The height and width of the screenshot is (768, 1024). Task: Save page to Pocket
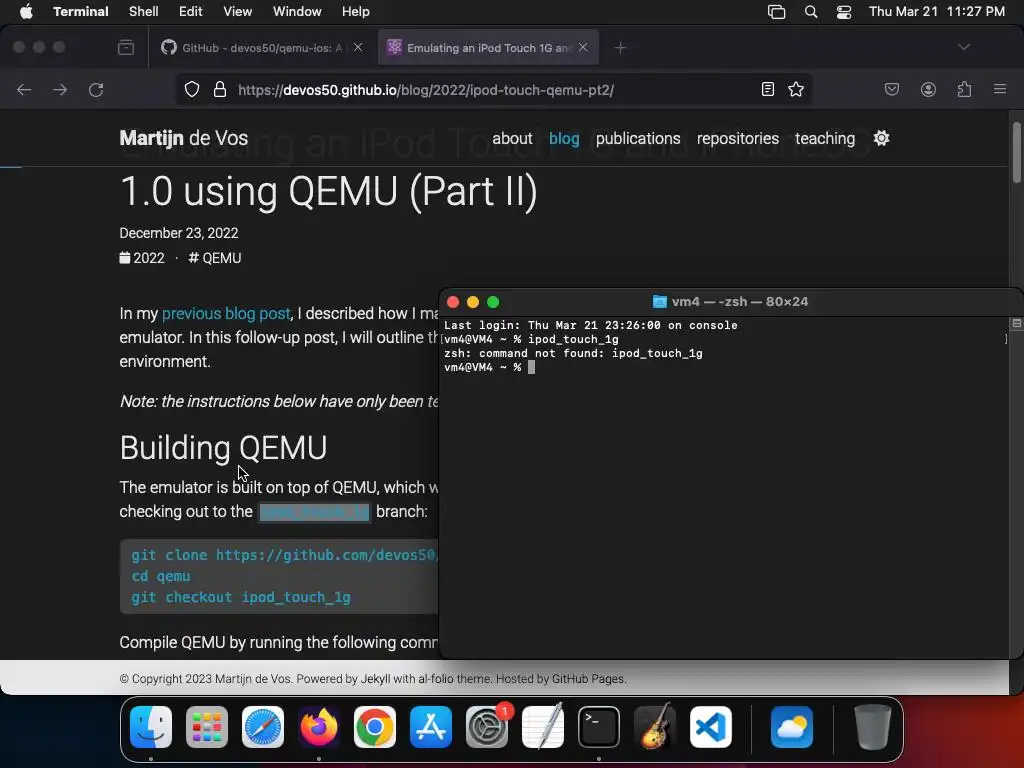click(x=891, y=89)
